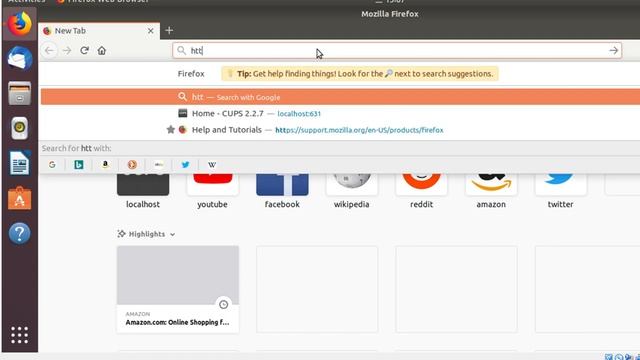Select the New Tab tab
Screen dimensions: 640x360
[99, 31]
